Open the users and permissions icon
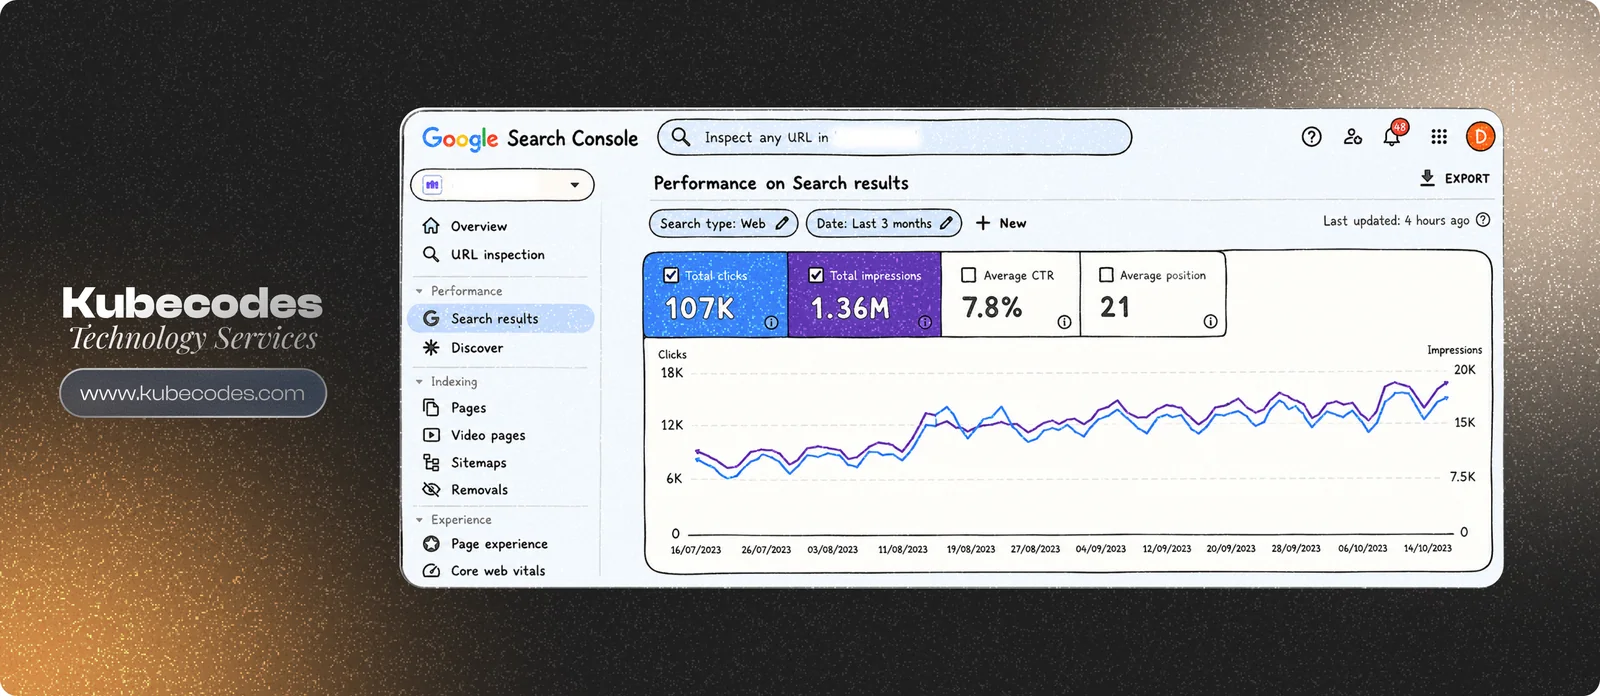 (x=1353, y=137)
